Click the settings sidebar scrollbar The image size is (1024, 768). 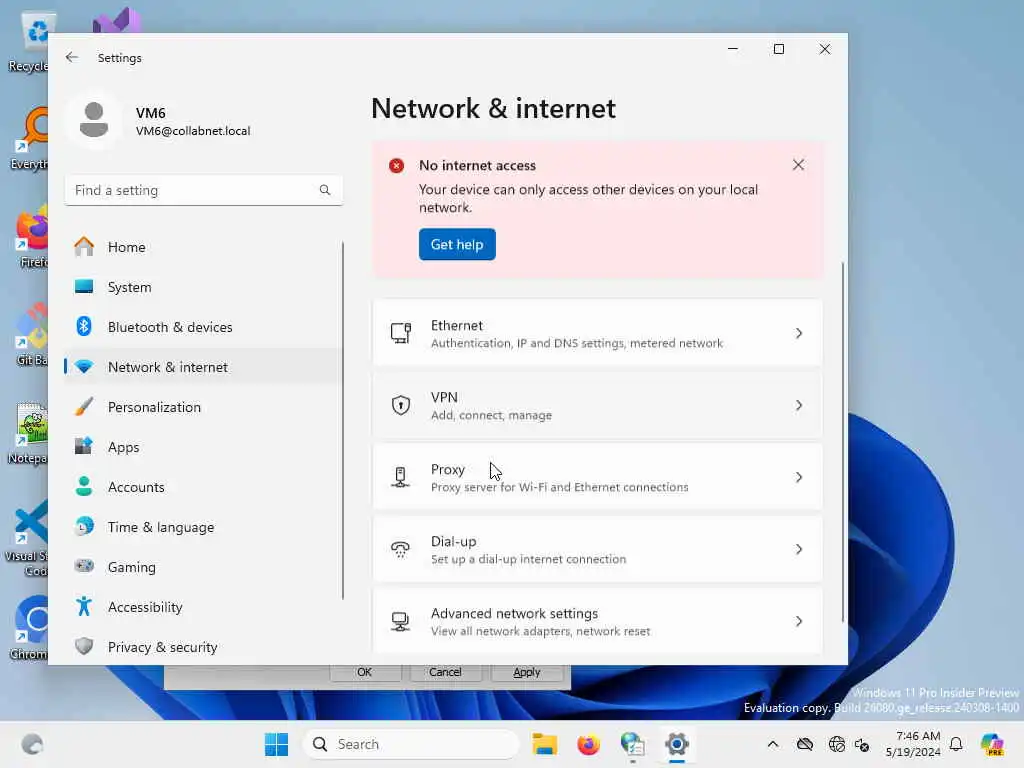342,420
